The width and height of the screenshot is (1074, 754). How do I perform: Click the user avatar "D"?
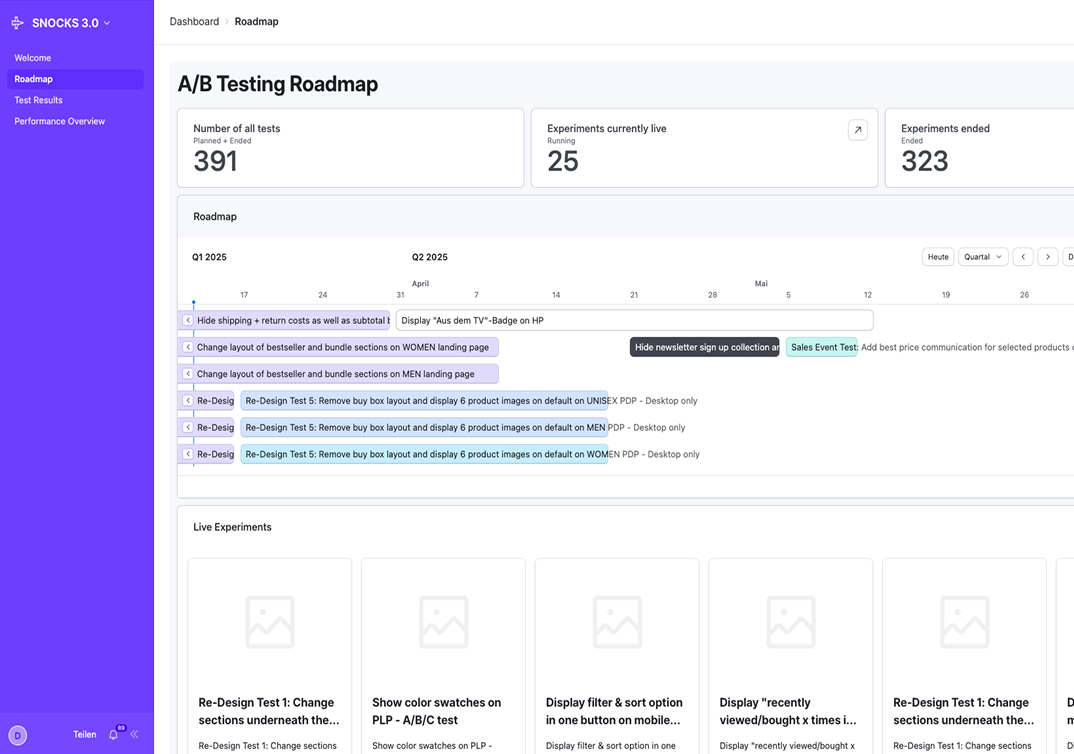(18, 735)
